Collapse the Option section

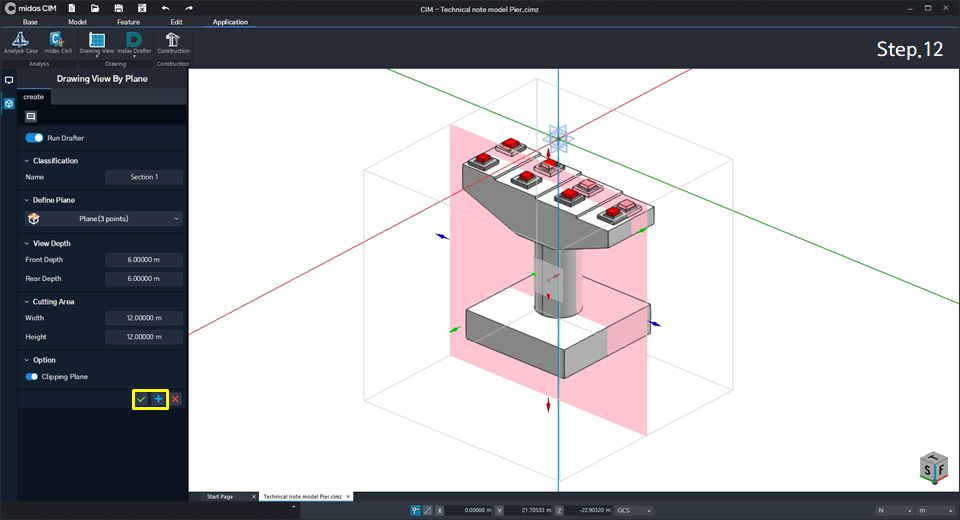(27, 360)
